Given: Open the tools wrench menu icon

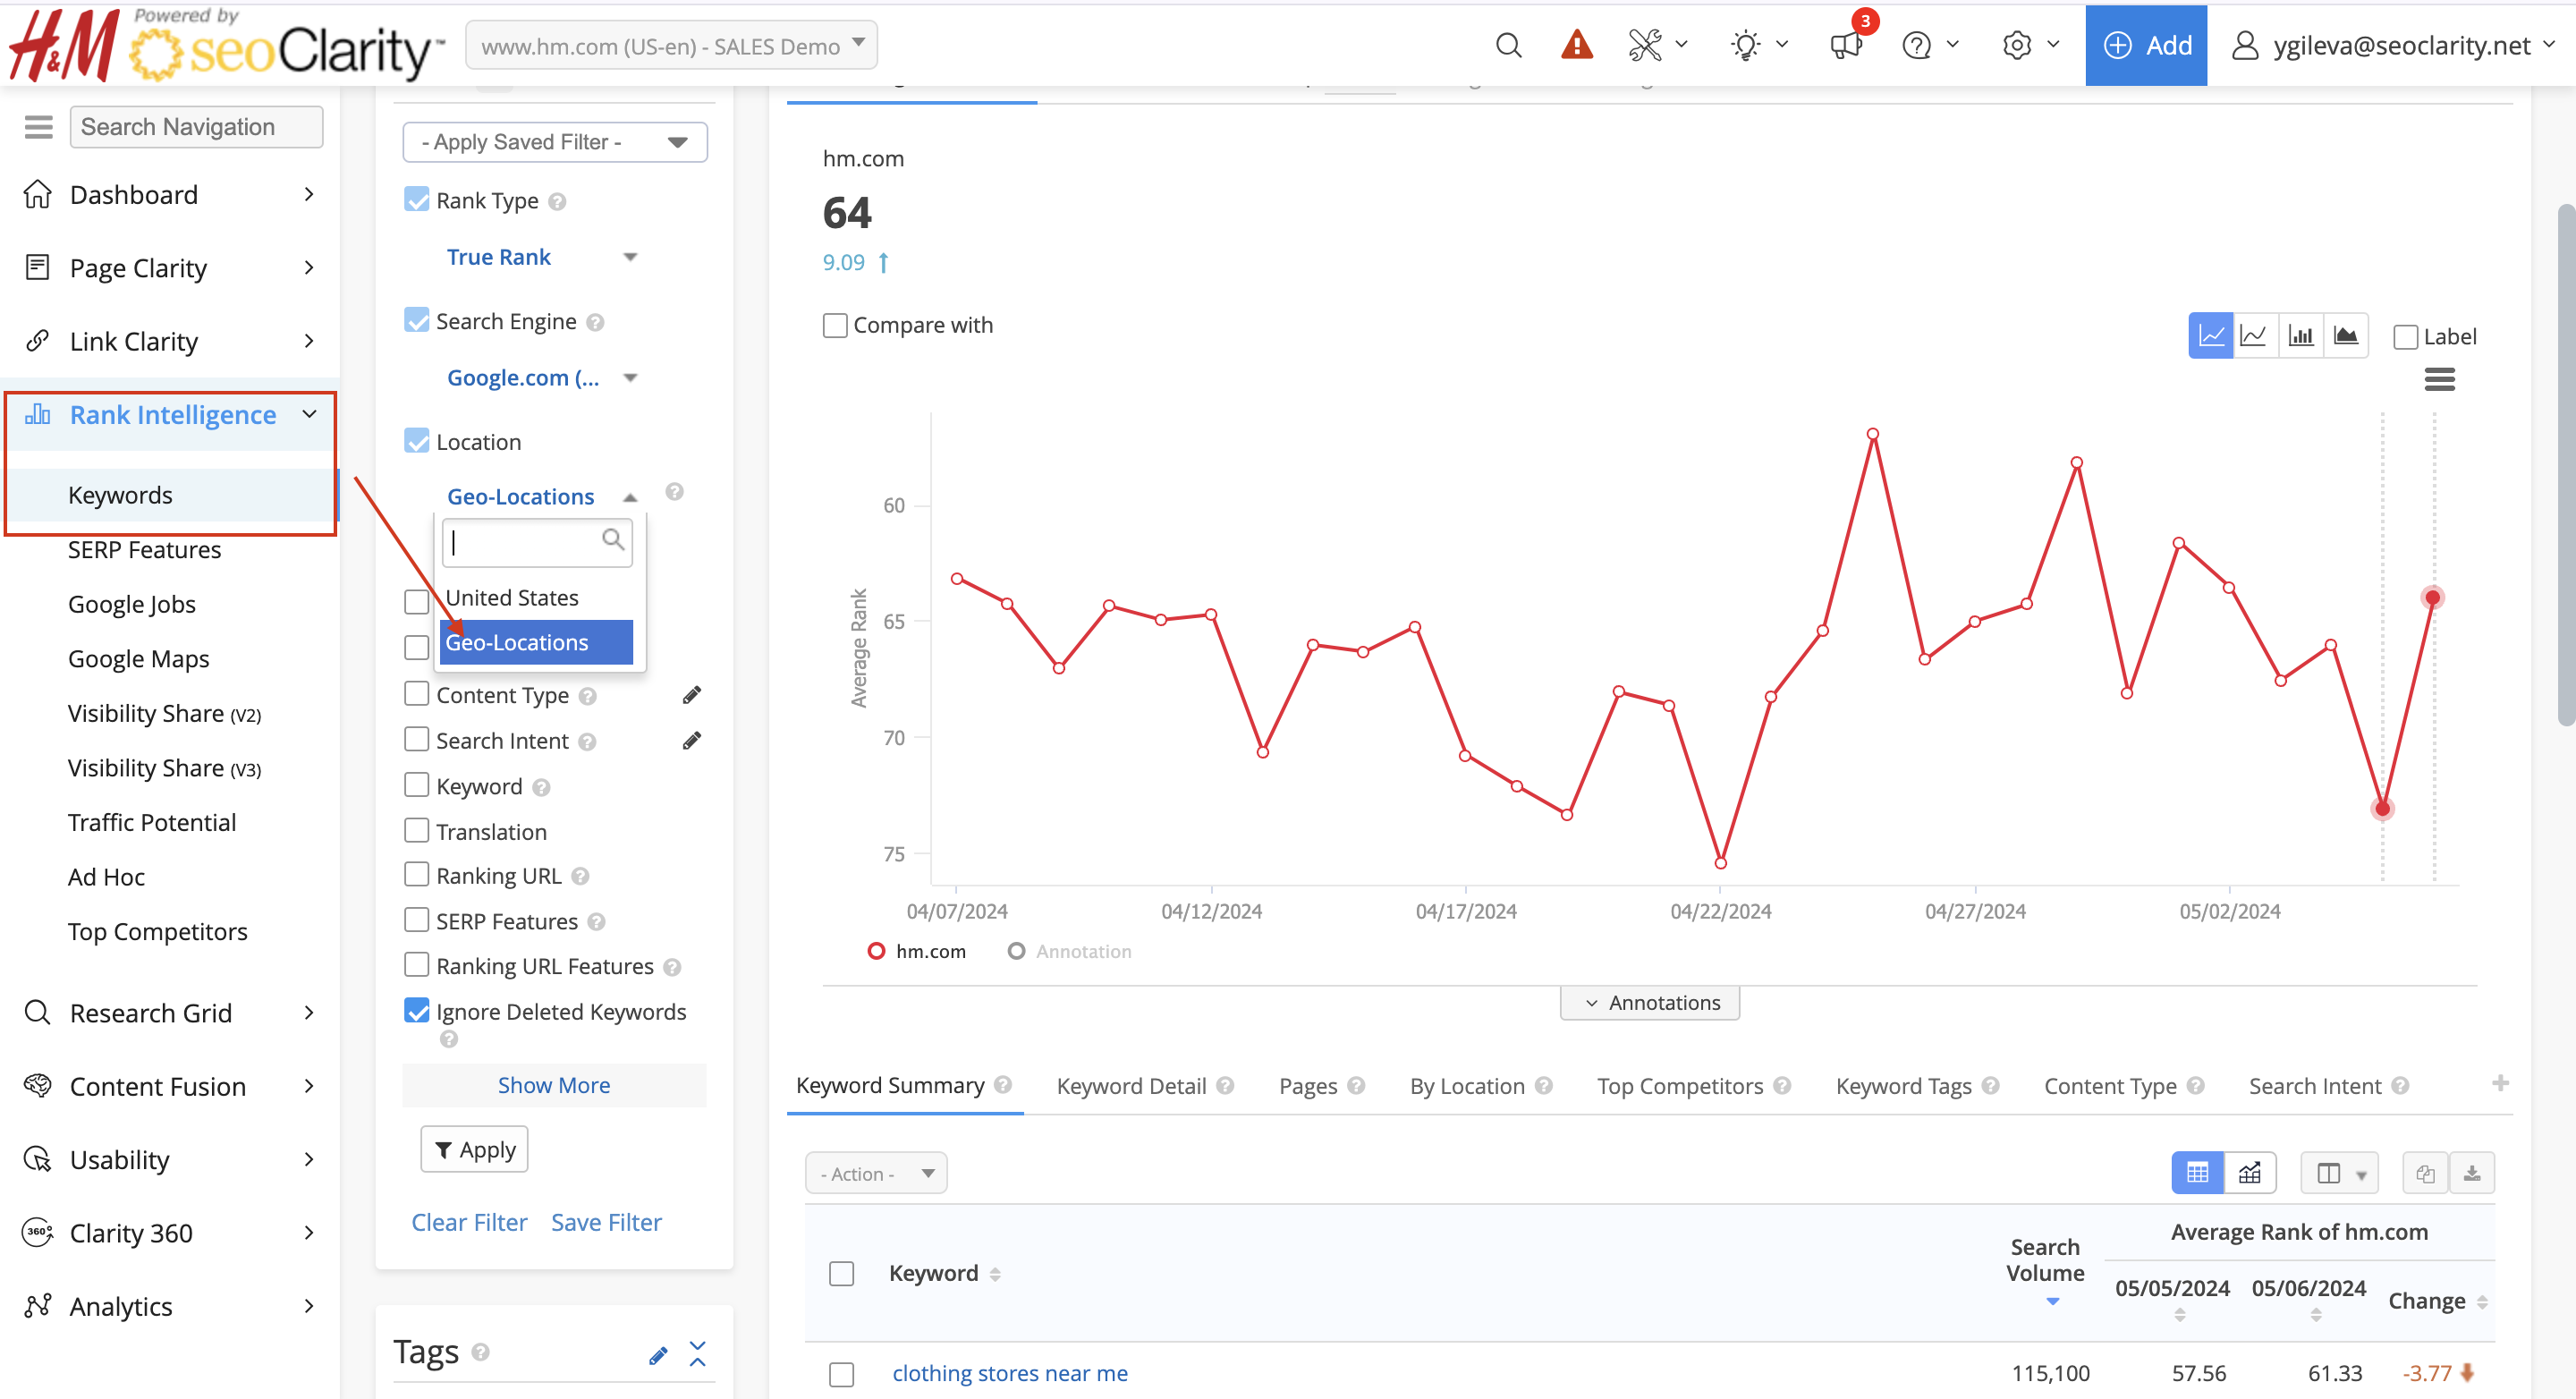Looking at the screenshot, I should point(1644,45).
